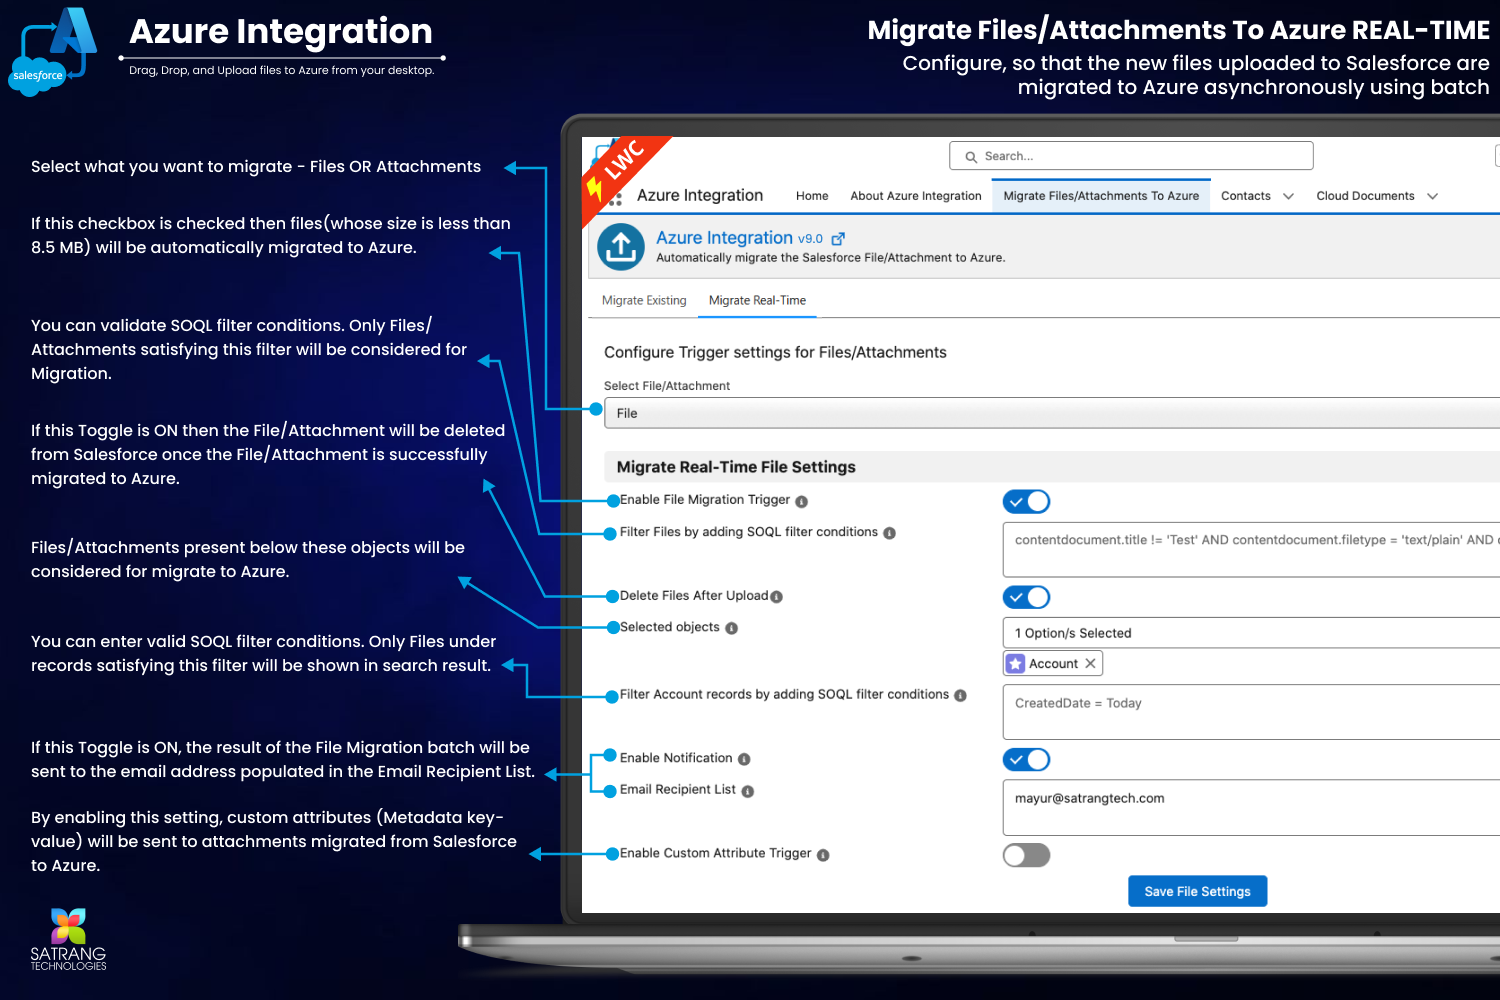Turn on Enable Custom Attribute Trigger
Viewport: 1500px width, 1000px height.
1026,855
